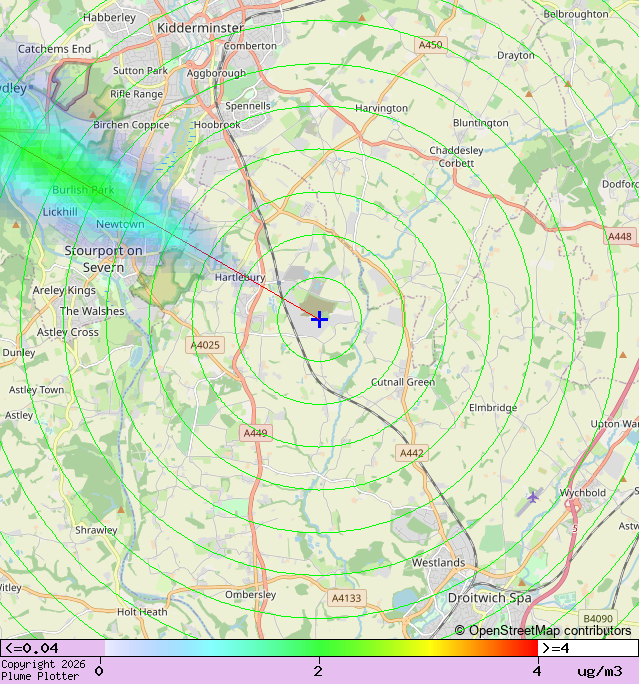Click the Kidderminster town label

(200, 28)
